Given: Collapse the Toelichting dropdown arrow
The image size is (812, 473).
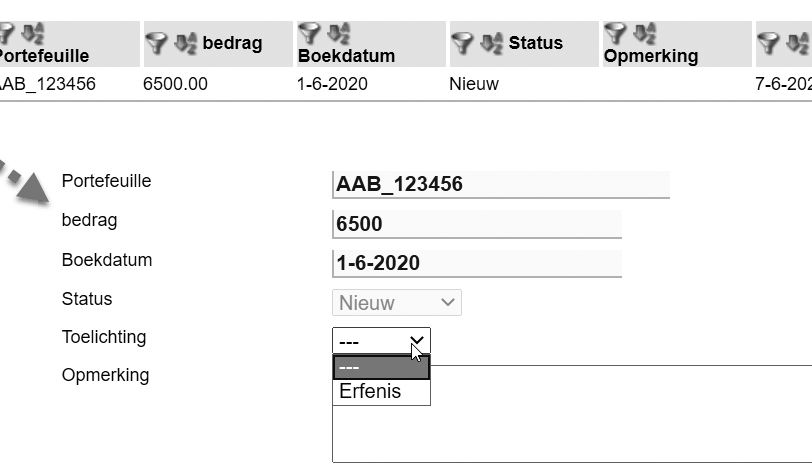Looking at the screenshot, I should click(x=417, y=341).
